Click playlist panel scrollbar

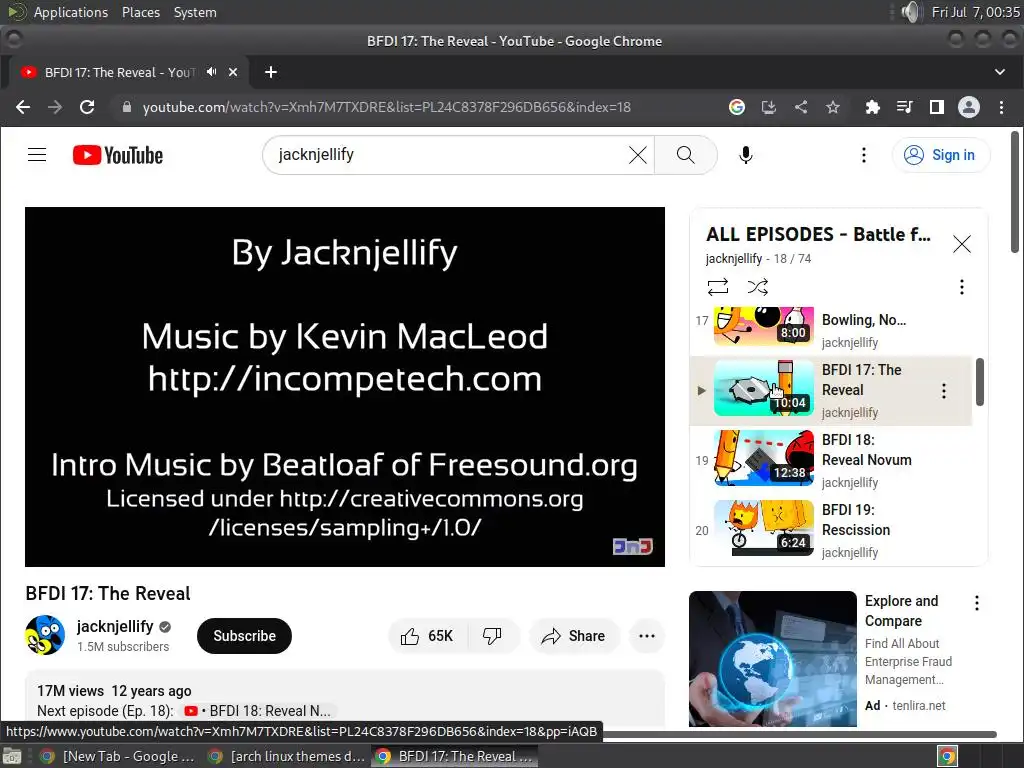[980, 382]
